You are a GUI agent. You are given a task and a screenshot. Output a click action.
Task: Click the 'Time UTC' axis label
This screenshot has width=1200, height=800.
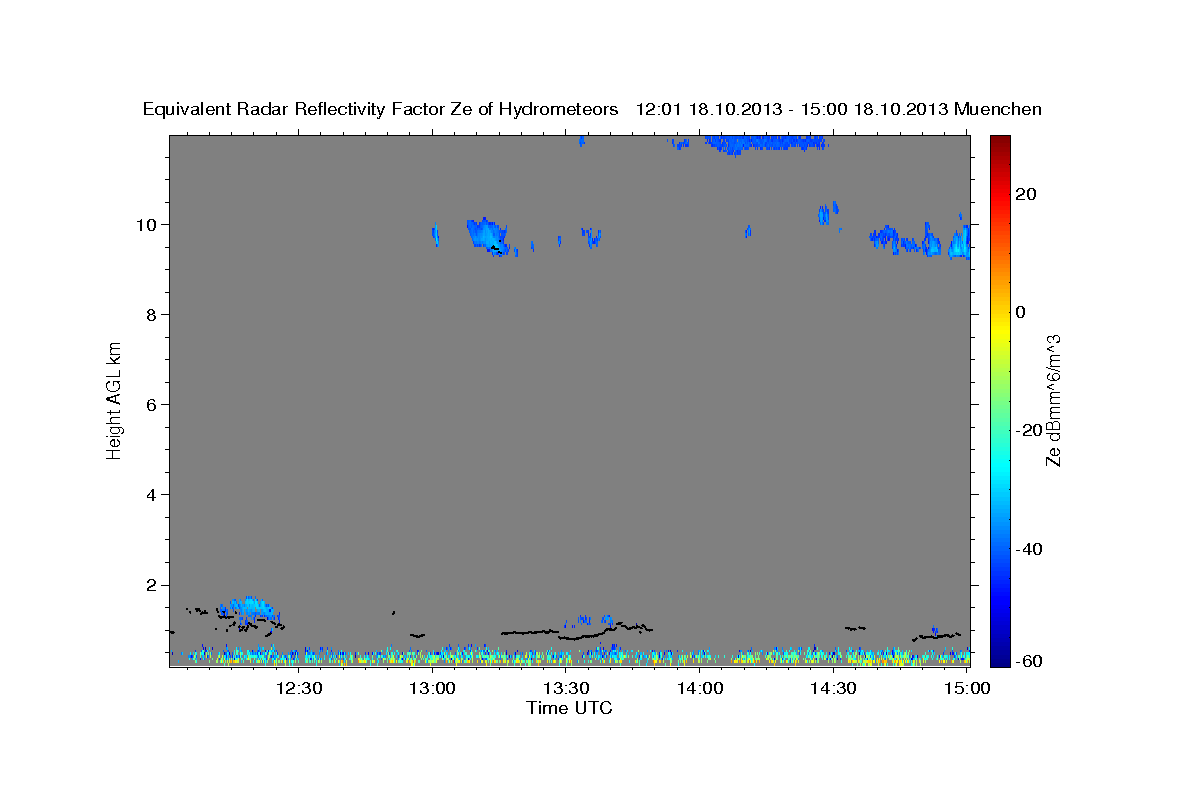click(x=569, y=708)
